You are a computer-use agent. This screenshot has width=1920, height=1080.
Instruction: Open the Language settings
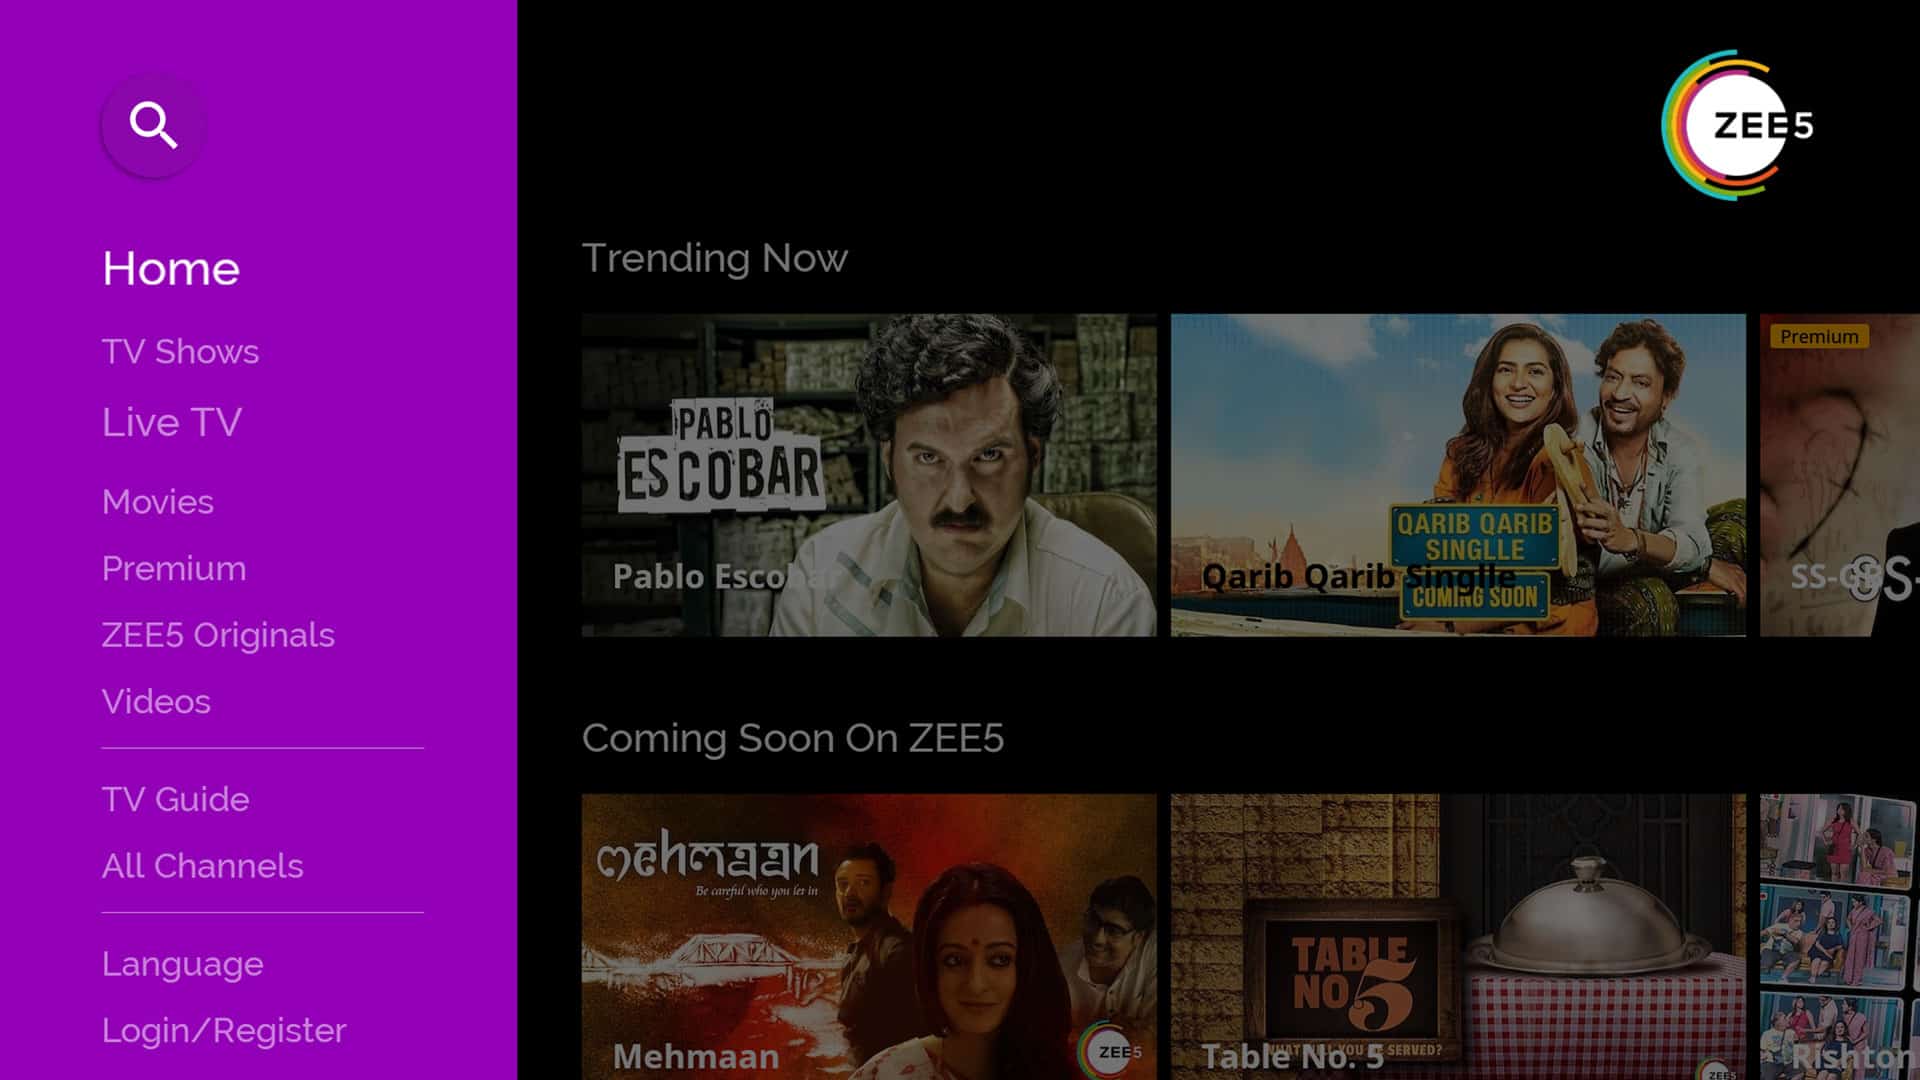[181, 963]
